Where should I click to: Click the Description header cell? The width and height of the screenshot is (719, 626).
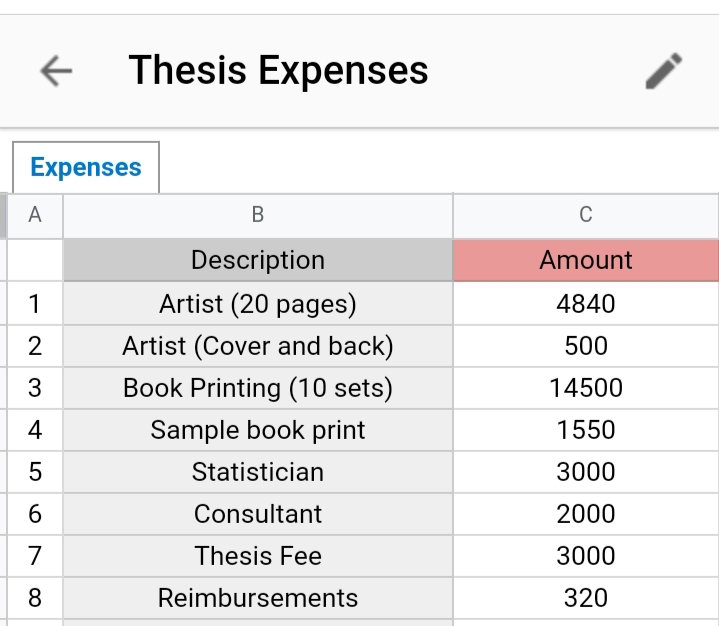tap(258, 260)
